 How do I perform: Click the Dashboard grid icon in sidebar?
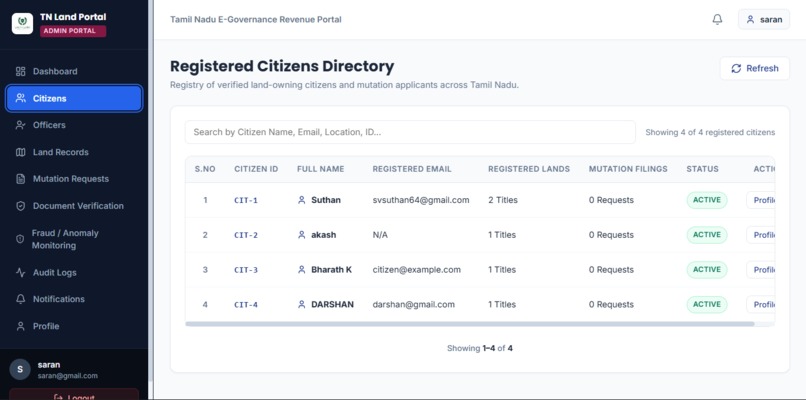(21, 71)
